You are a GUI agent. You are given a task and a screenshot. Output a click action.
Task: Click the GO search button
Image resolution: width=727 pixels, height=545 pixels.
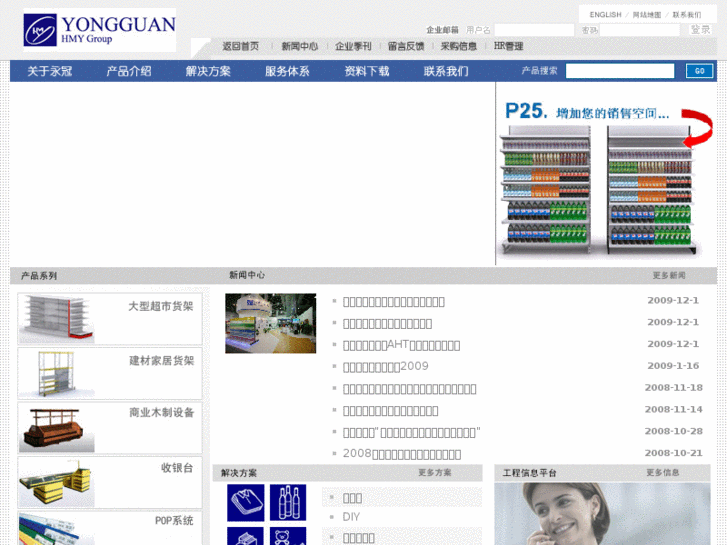coord(700,71)
